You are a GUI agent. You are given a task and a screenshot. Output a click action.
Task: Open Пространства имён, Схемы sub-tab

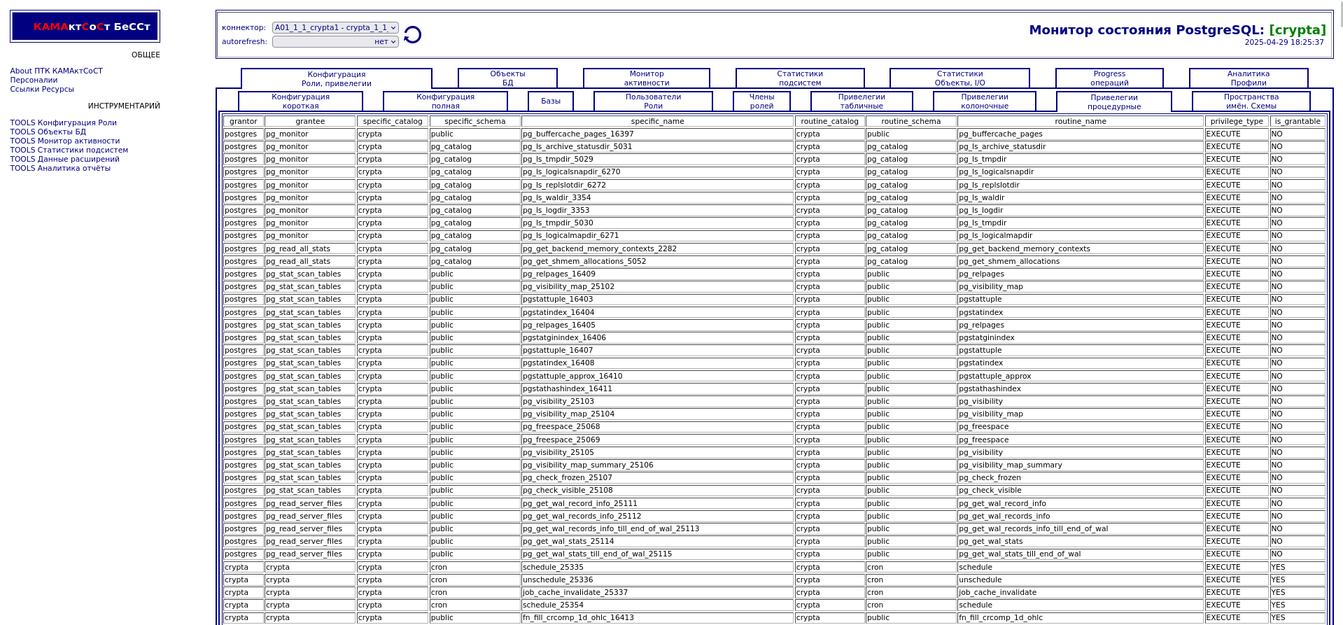(x=1250, y=101)
